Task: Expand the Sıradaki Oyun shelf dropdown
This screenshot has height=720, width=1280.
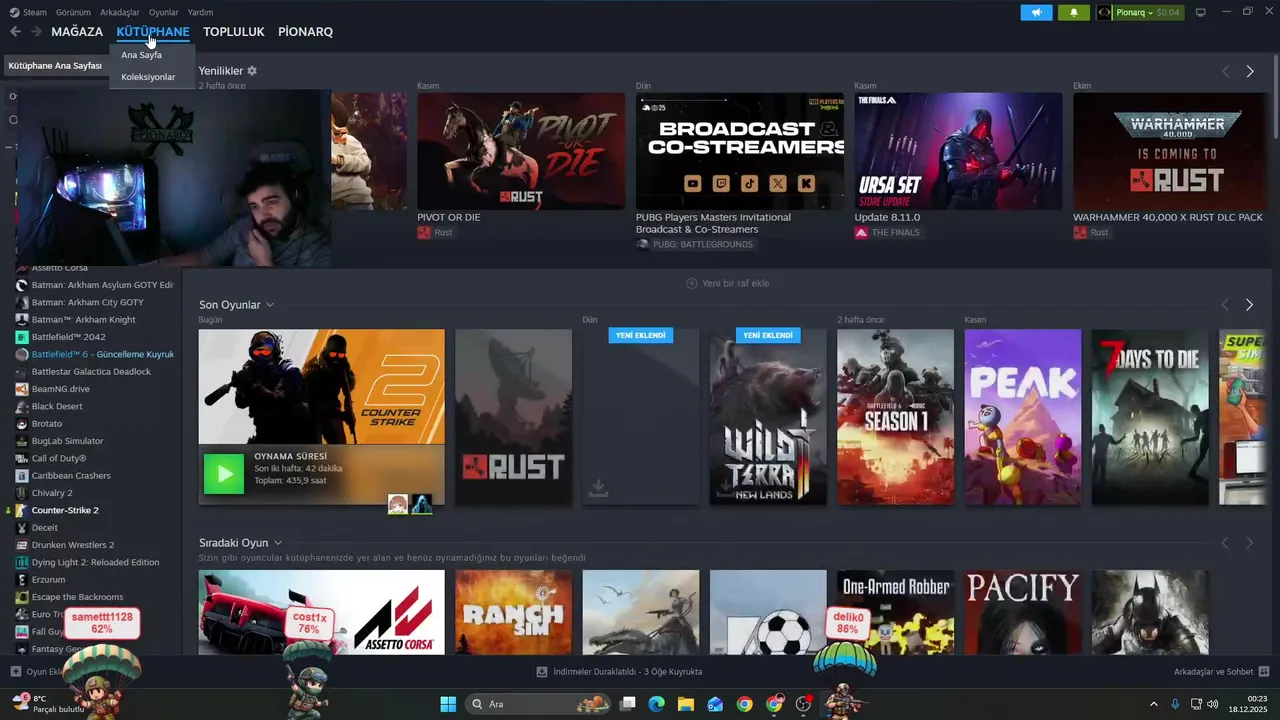Action: [x=278, y=543]
